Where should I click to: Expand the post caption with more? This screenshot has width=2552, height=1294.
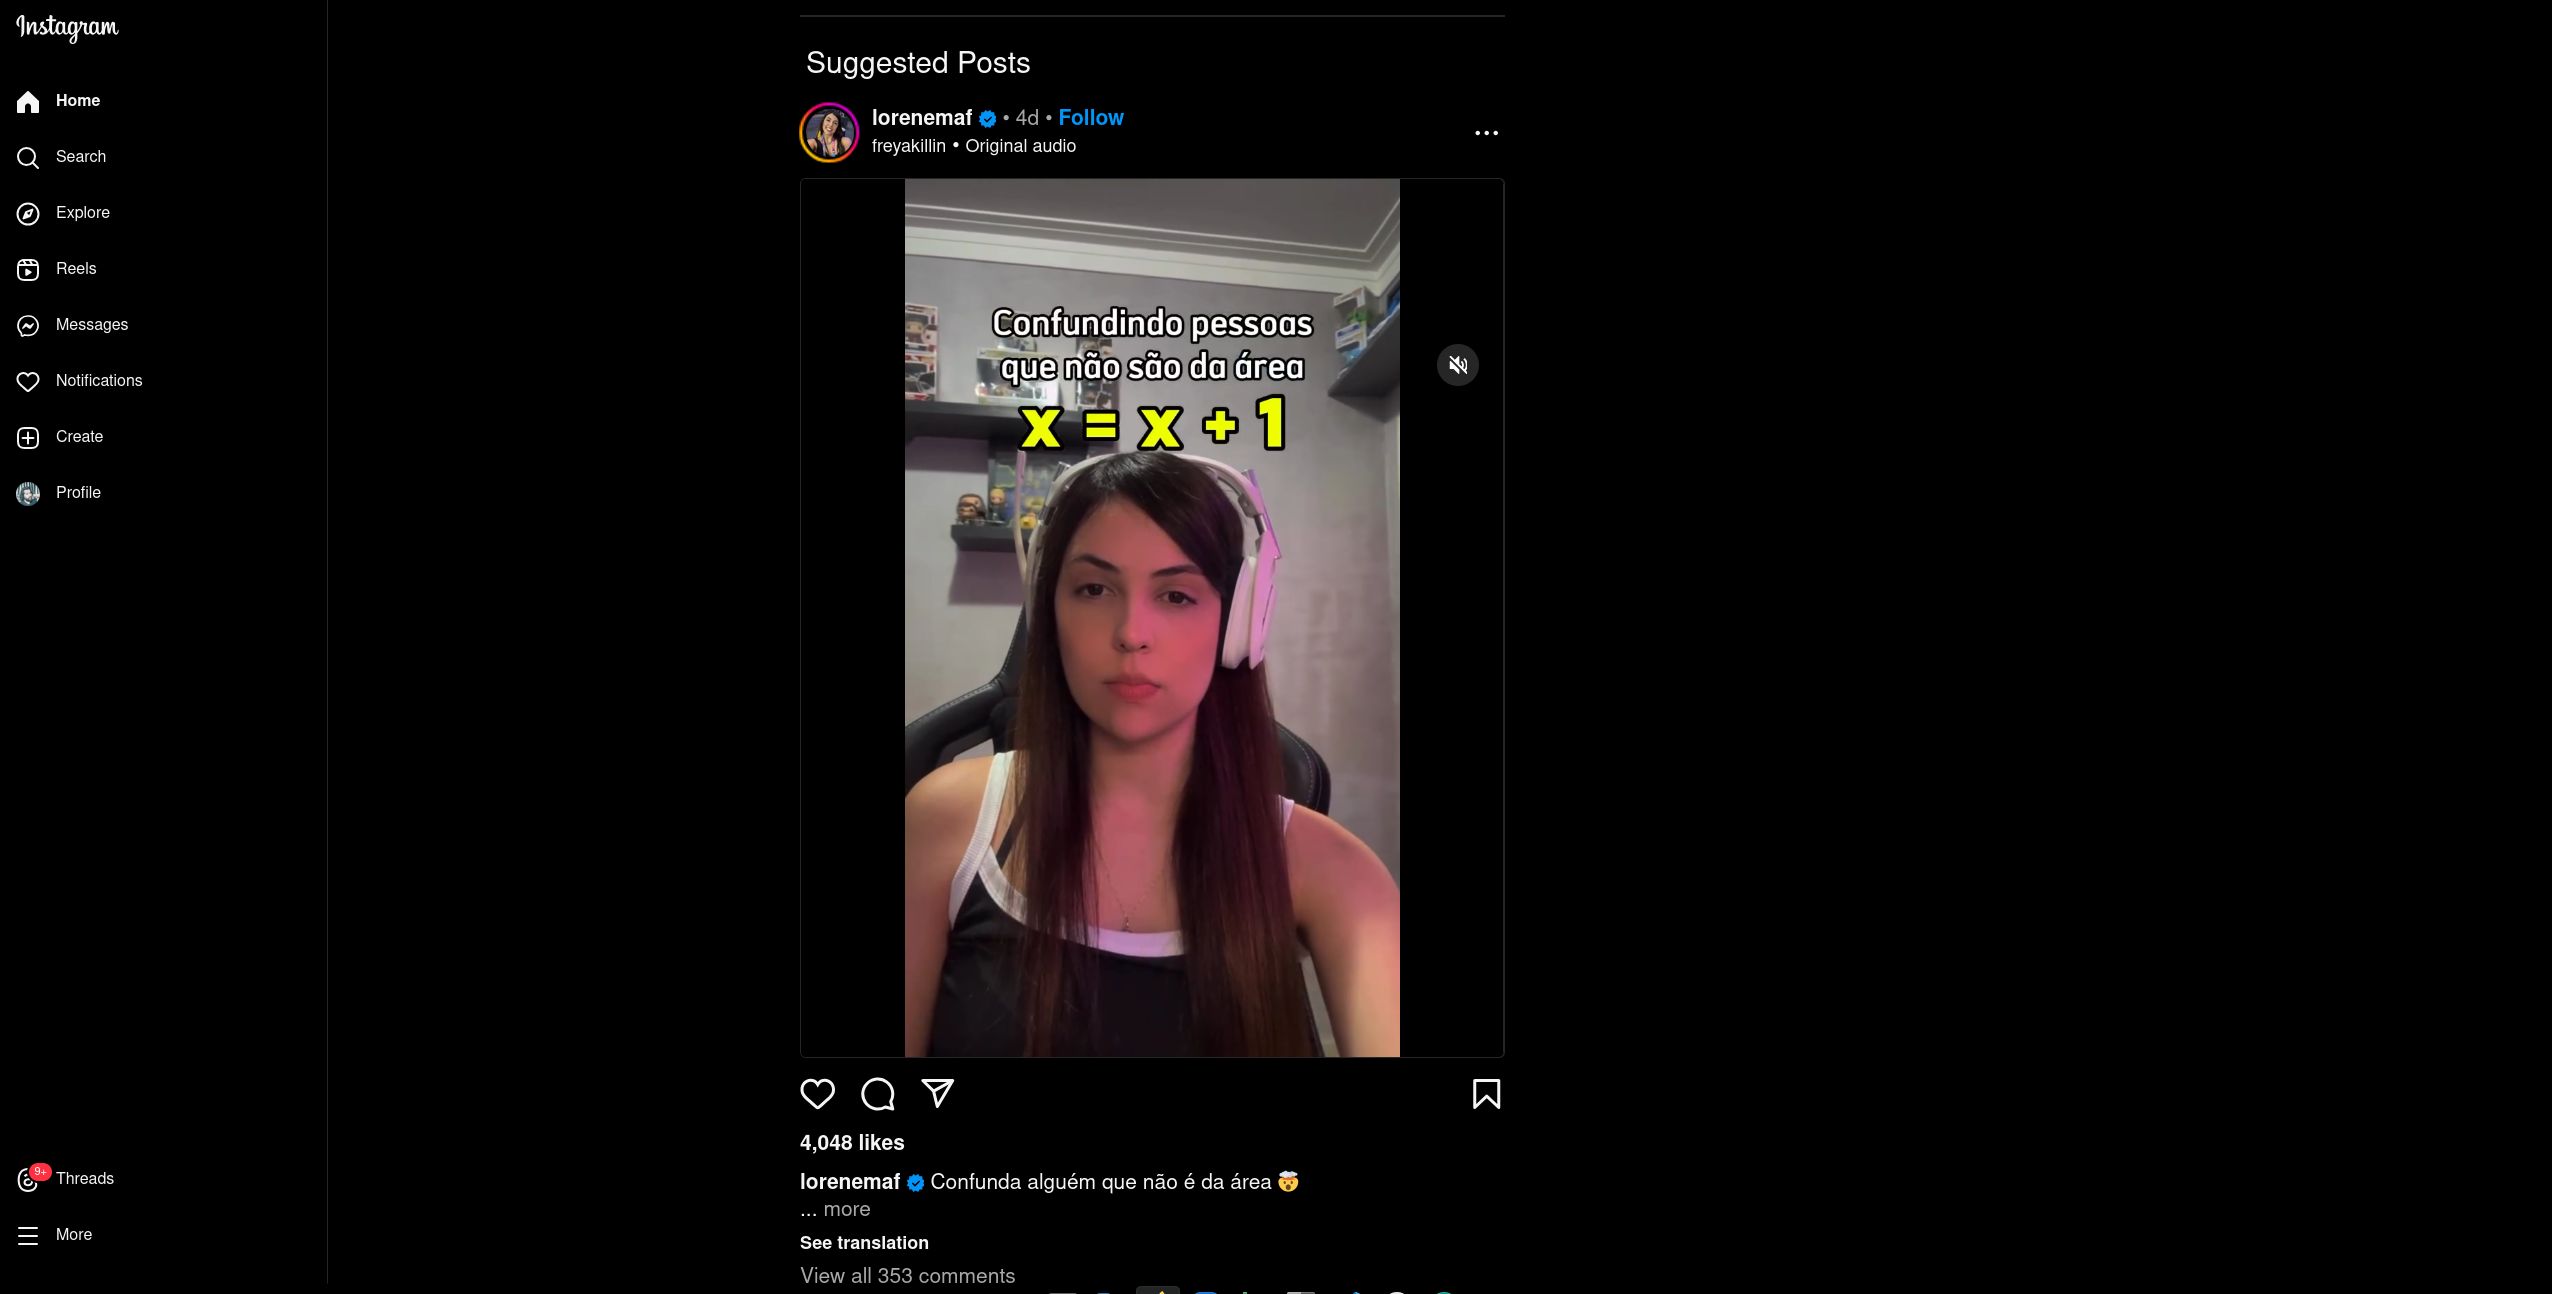pos(843,1208)
